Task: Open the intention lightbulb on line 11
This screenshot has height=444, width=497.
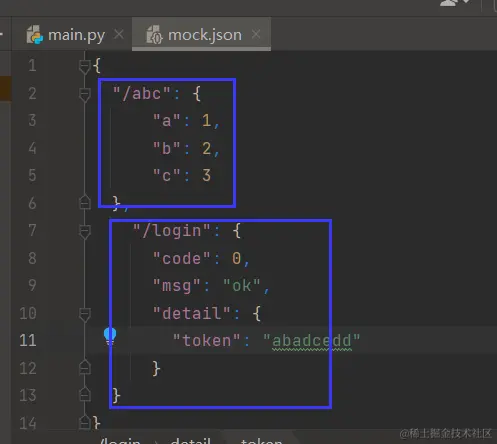Action: coord(110,336)
